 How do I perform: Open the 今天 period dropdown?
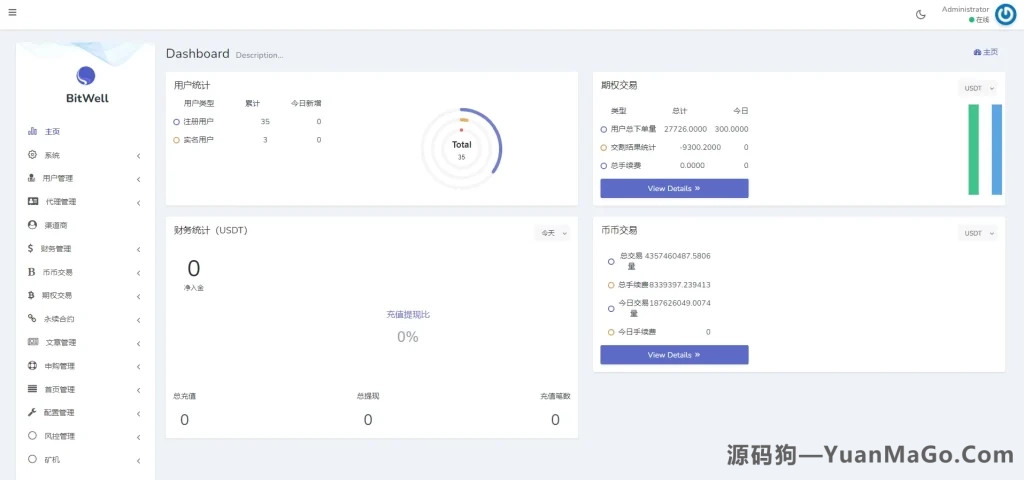552,232
